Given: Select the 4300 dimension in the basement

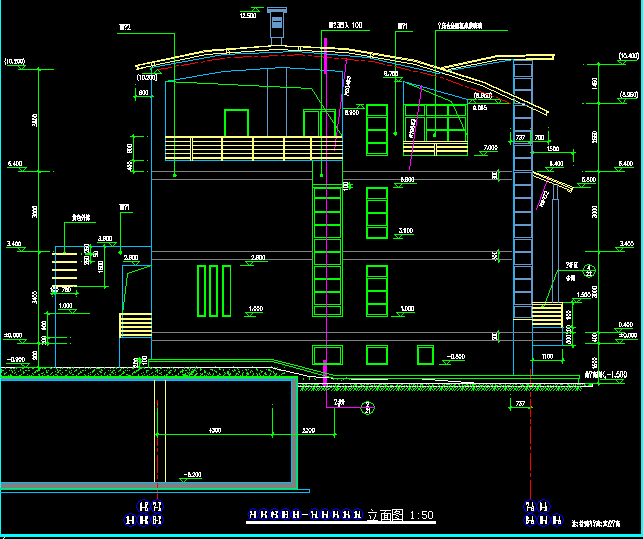Looking at the screenshot, I should 214,430.
